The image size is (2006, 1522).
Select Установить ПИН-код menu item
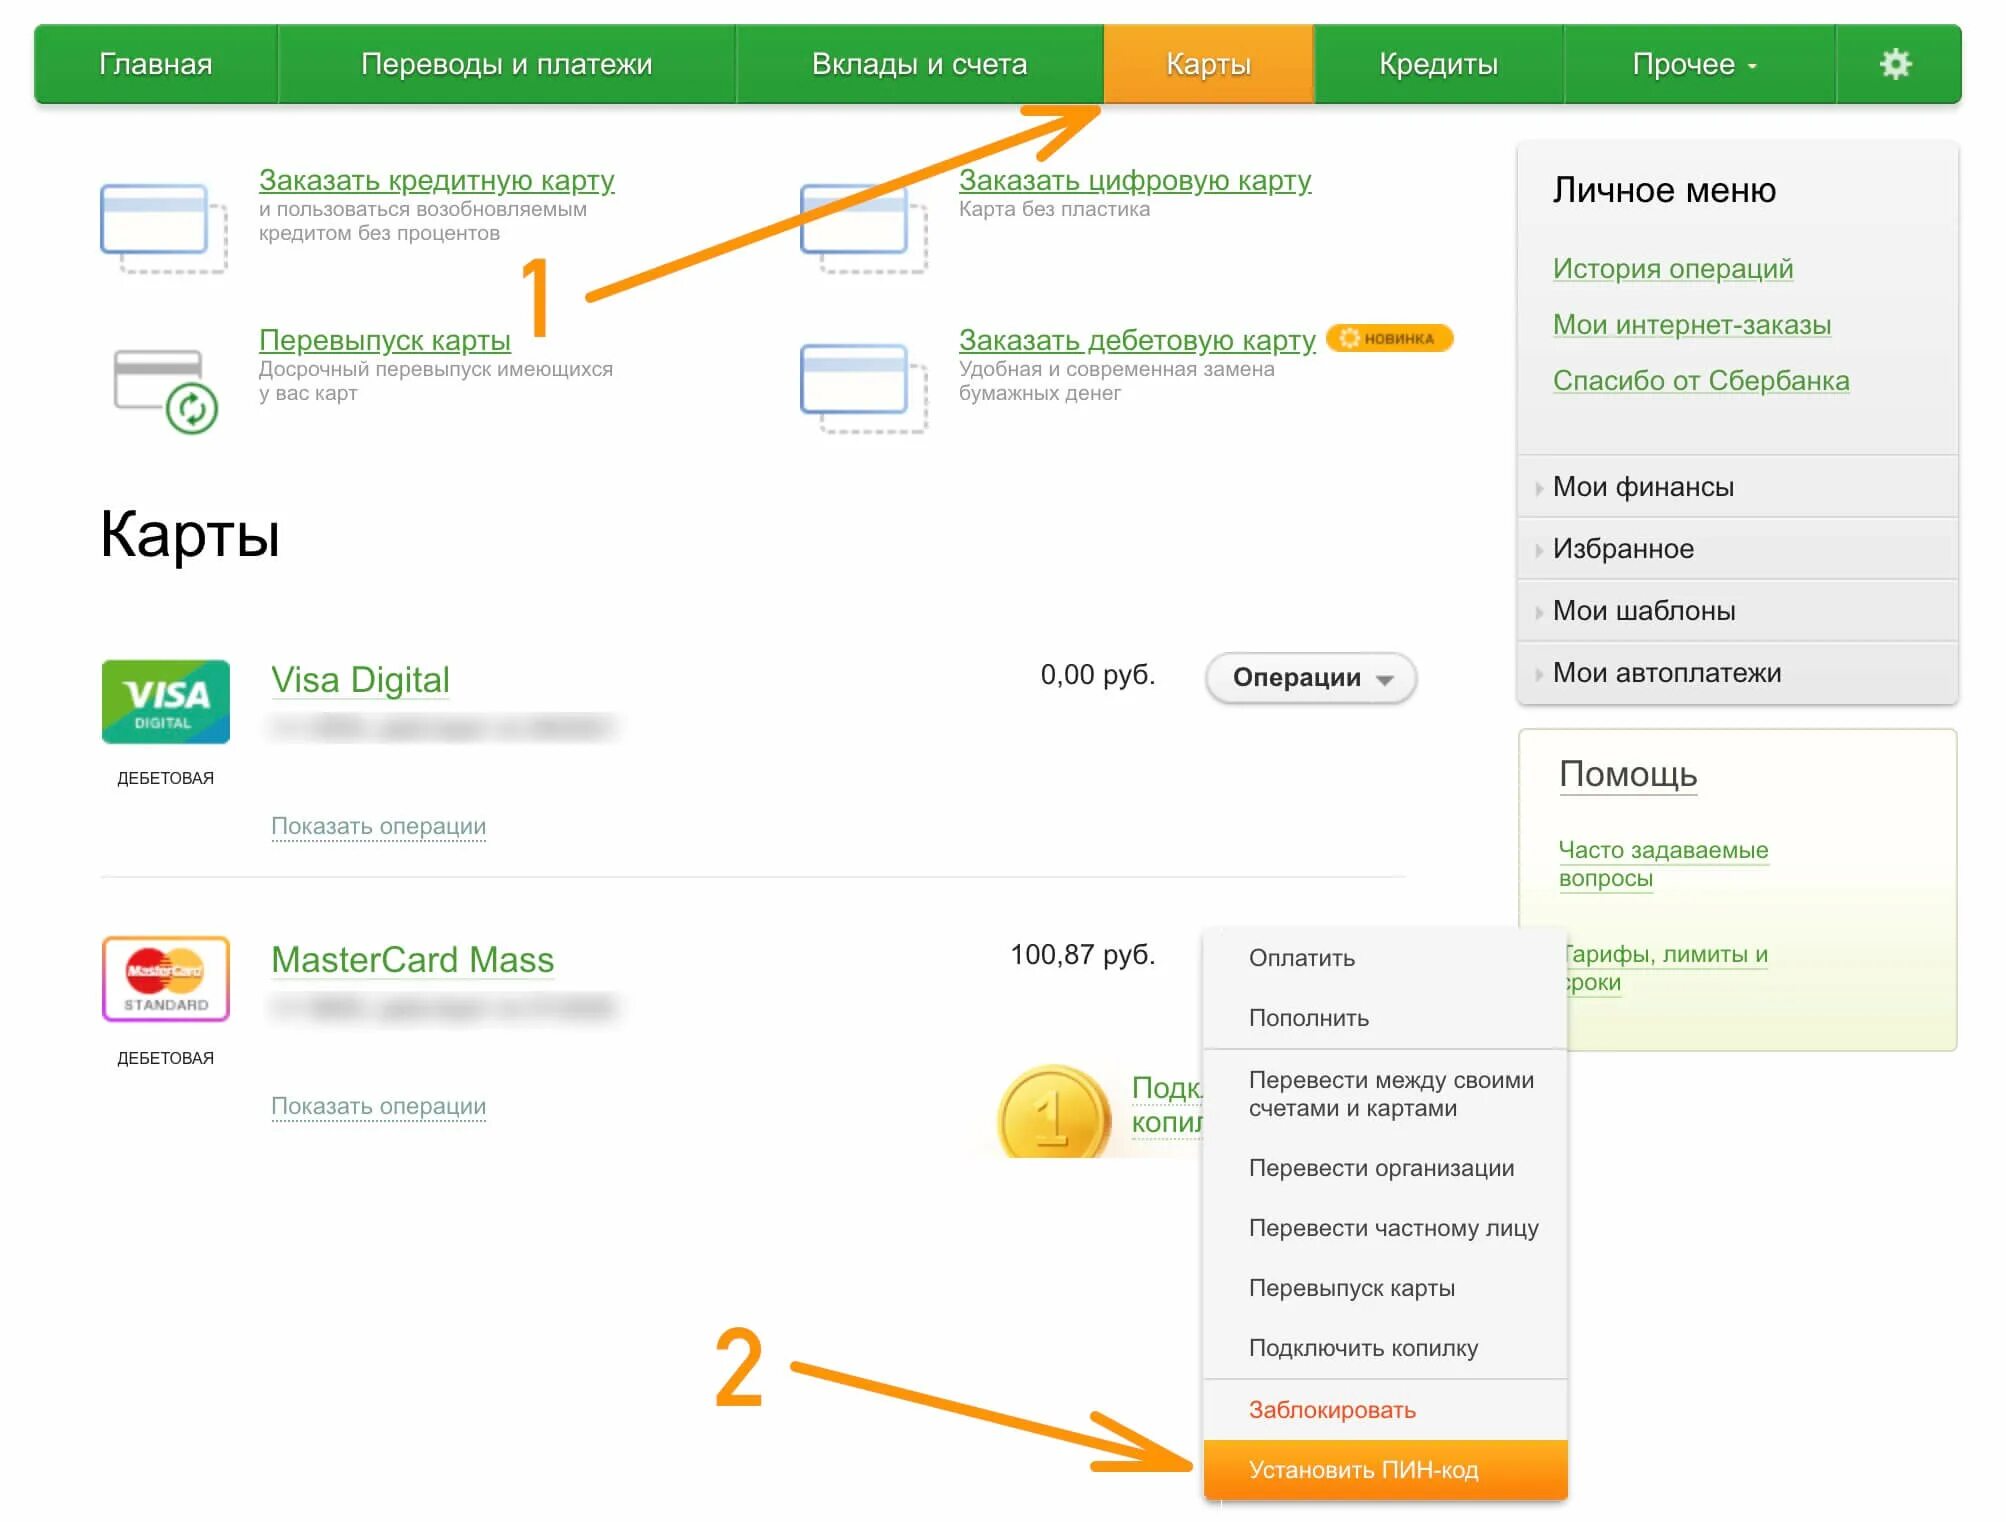coord(1363,1470)
